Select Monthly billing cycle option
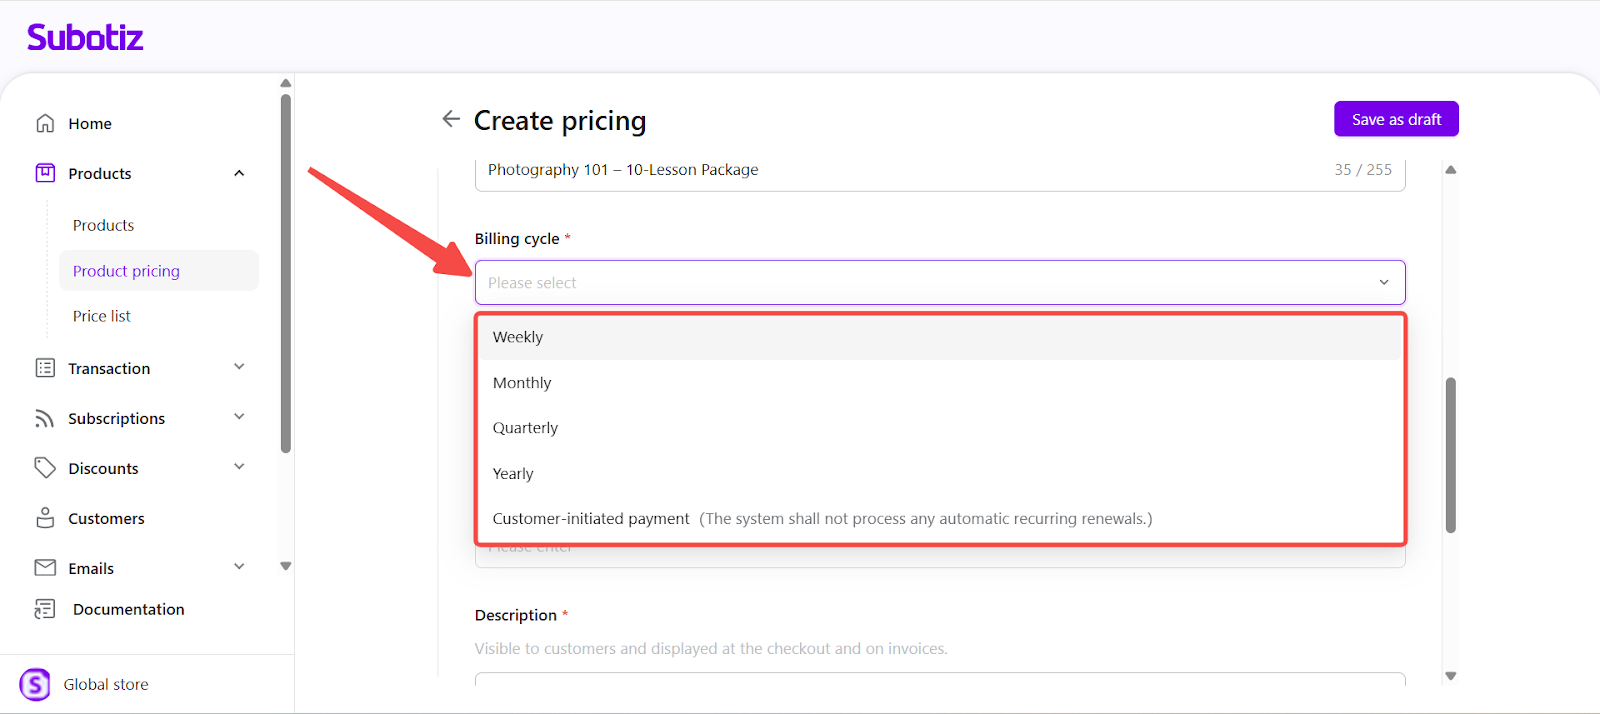Image resolution: width=1600 pixels, height=714 pixels. click(522, 383)
